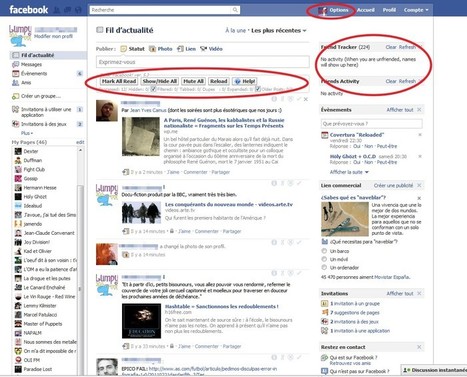Click Clear in the Friend Tracker box
The image size is (467, 377).
coord(391,47)
